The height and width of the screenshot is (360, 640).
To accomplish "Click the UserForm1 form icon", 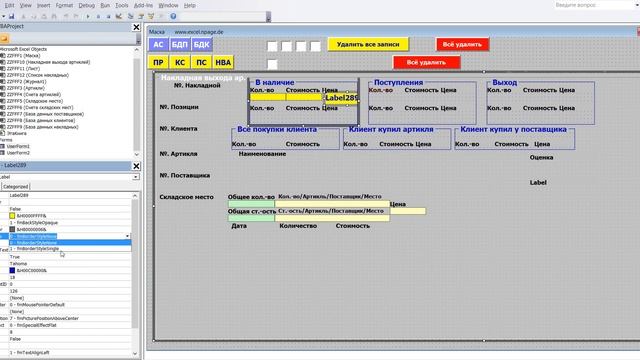I will pyautogui.click(x=2, y=146).
